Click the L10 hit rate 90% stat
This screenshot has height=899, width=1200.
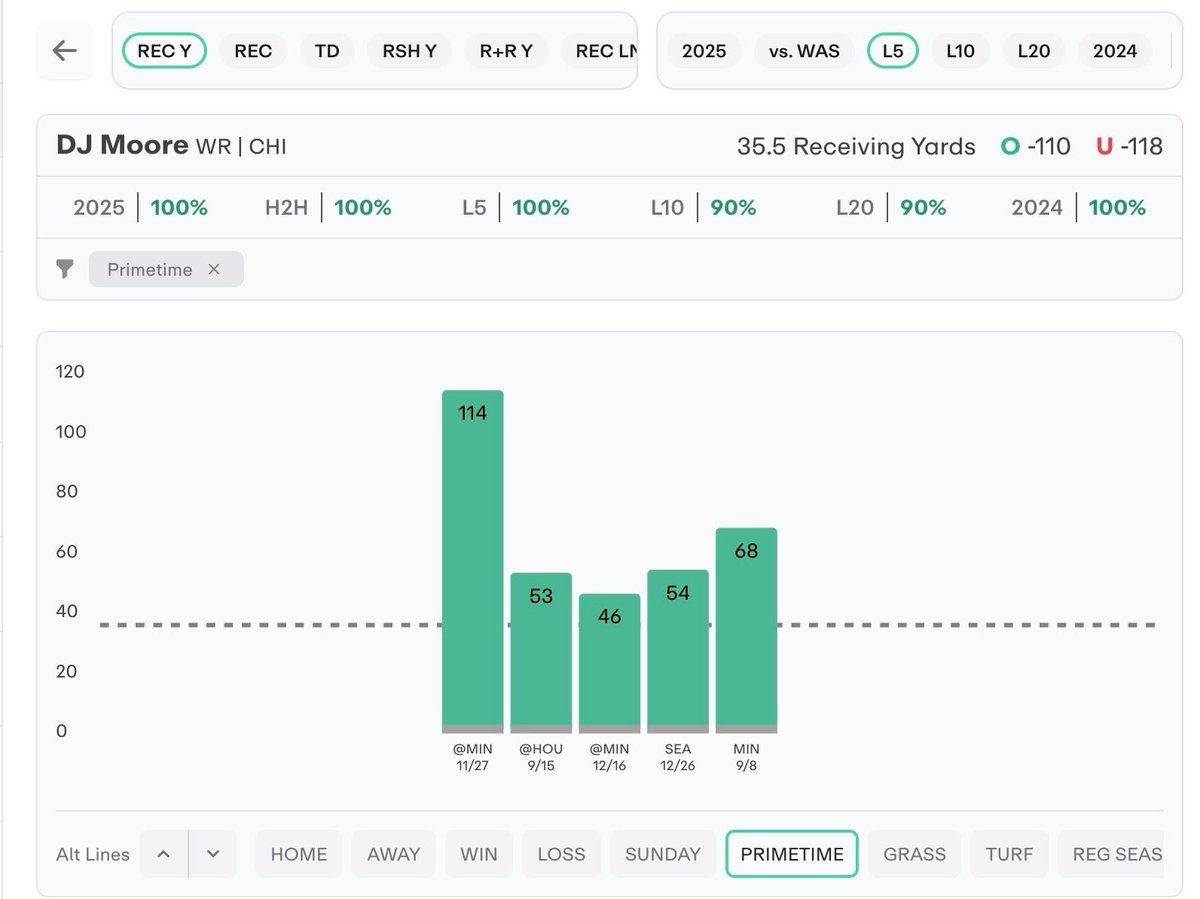click(x=703, y=208)
